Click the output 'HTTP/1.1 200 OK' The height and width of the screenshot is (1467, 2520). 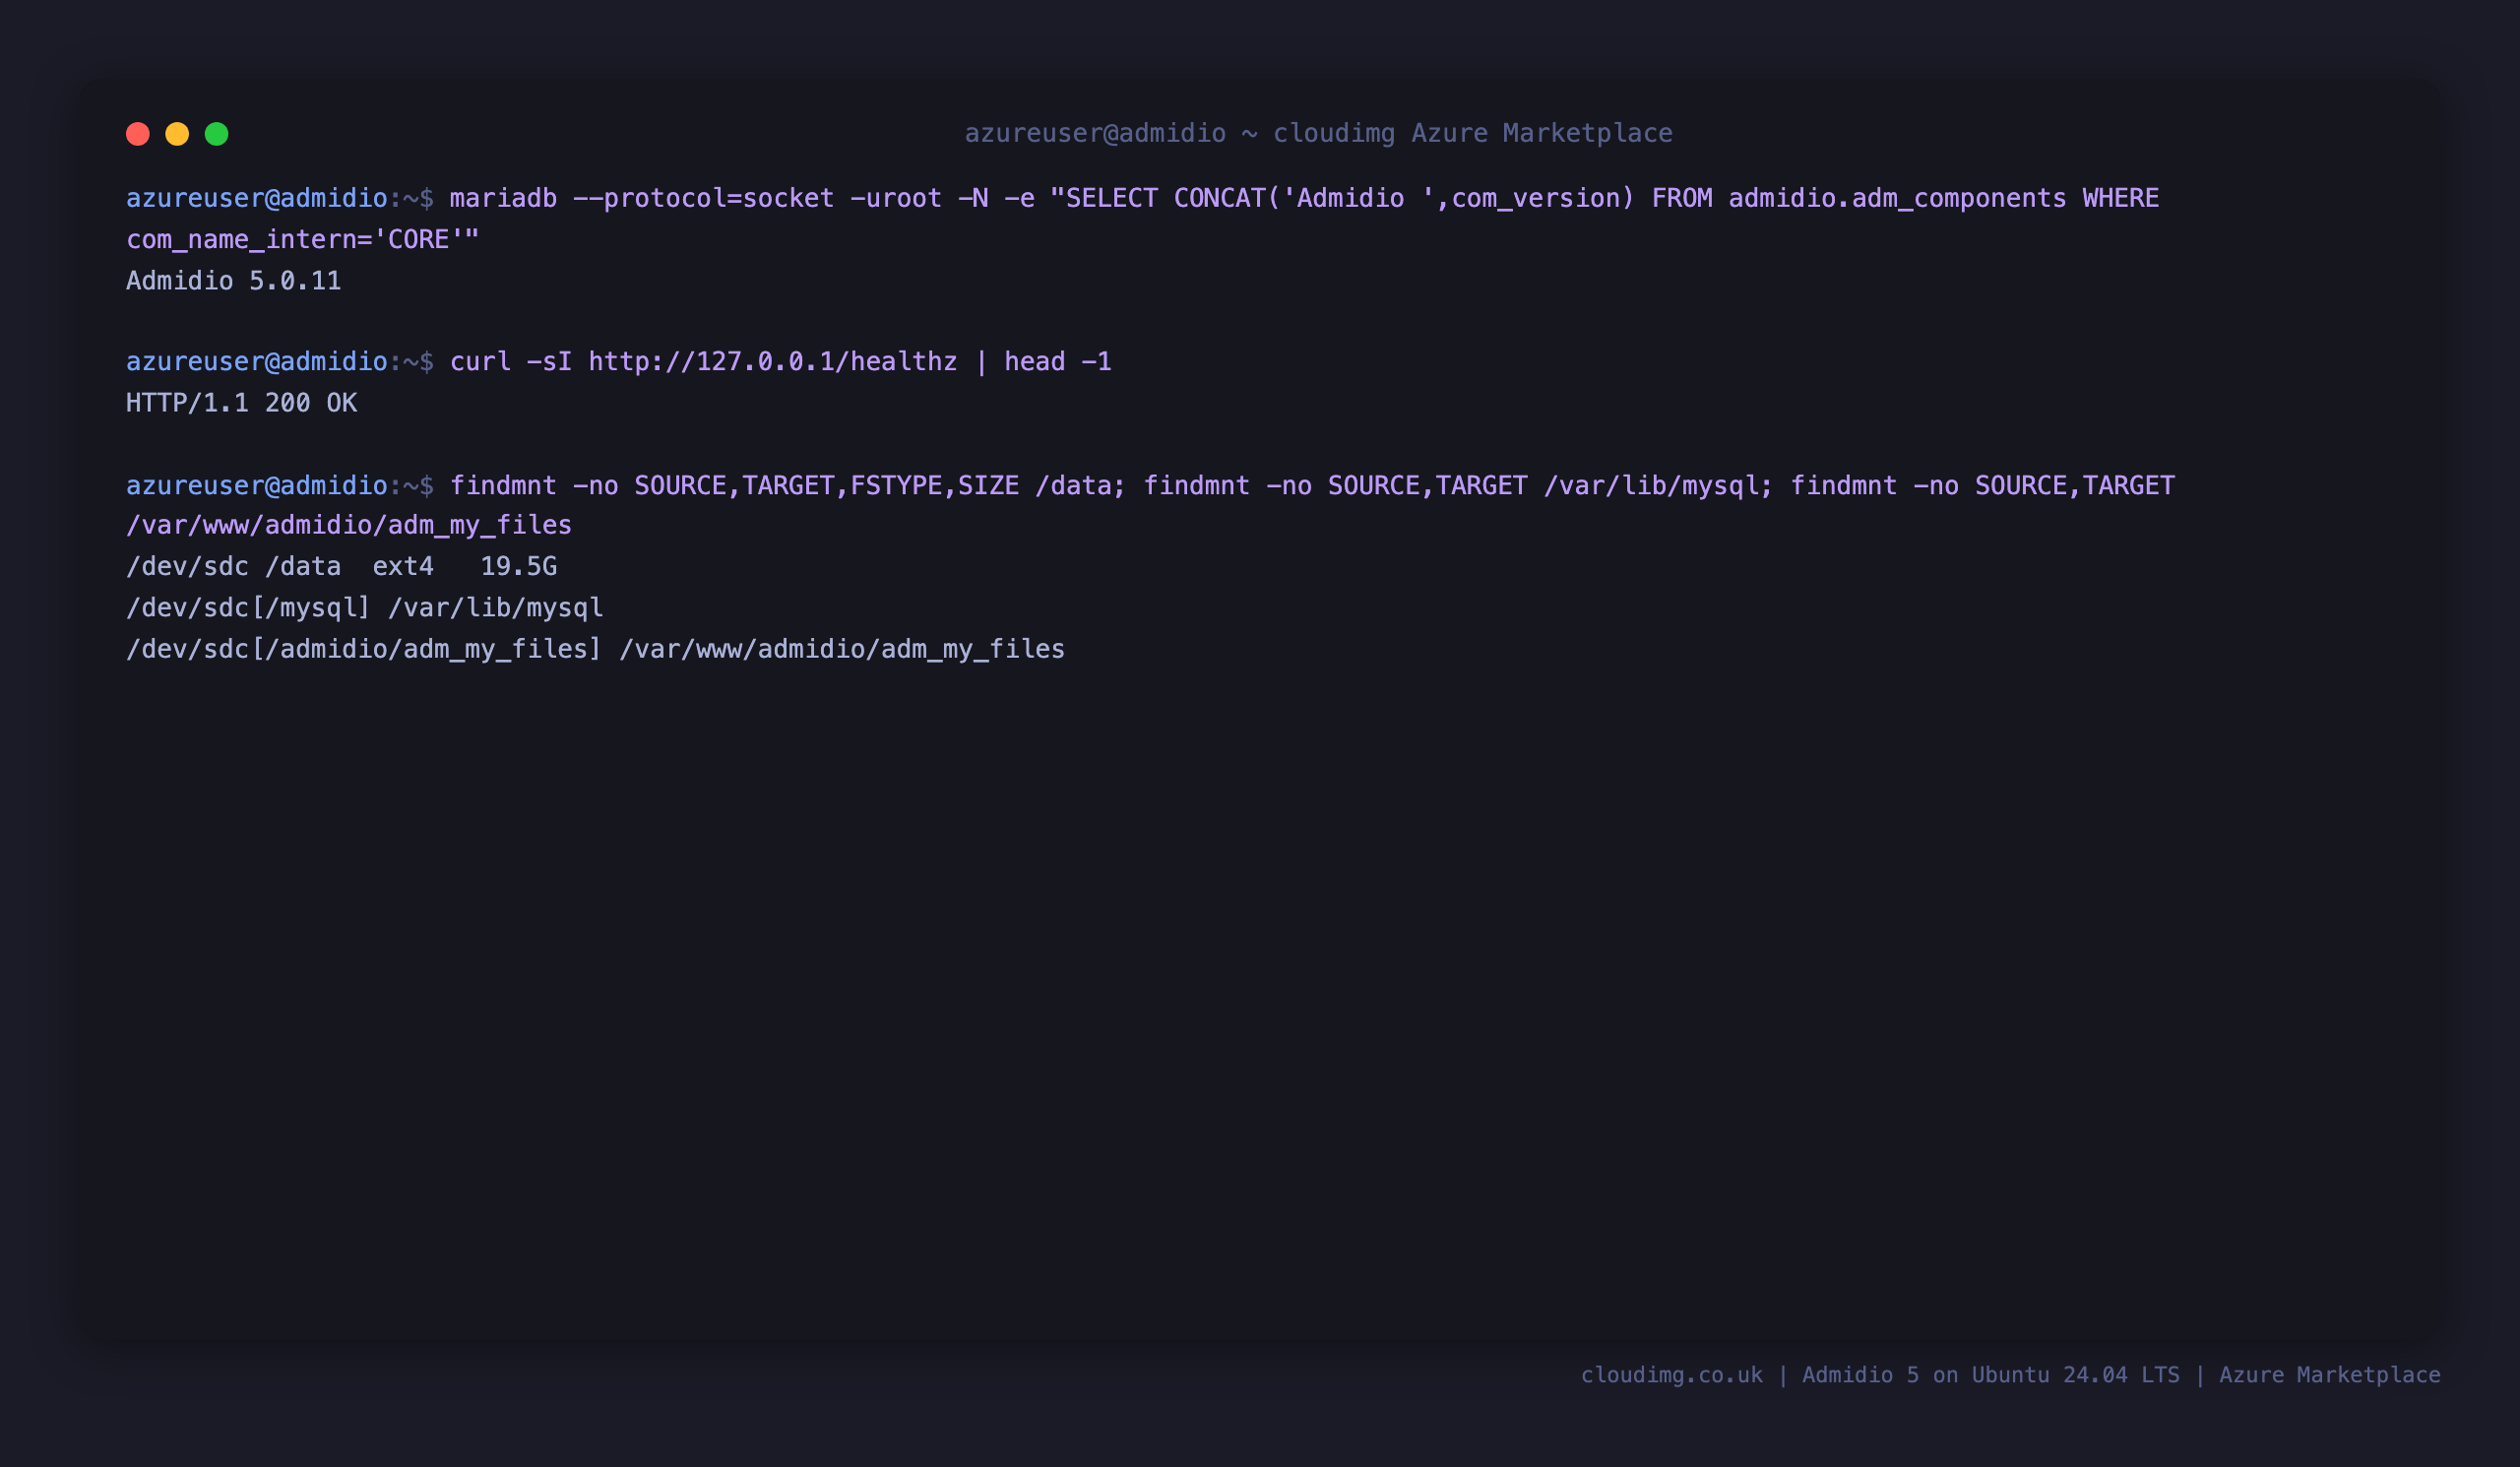click(x=241, y=403)
